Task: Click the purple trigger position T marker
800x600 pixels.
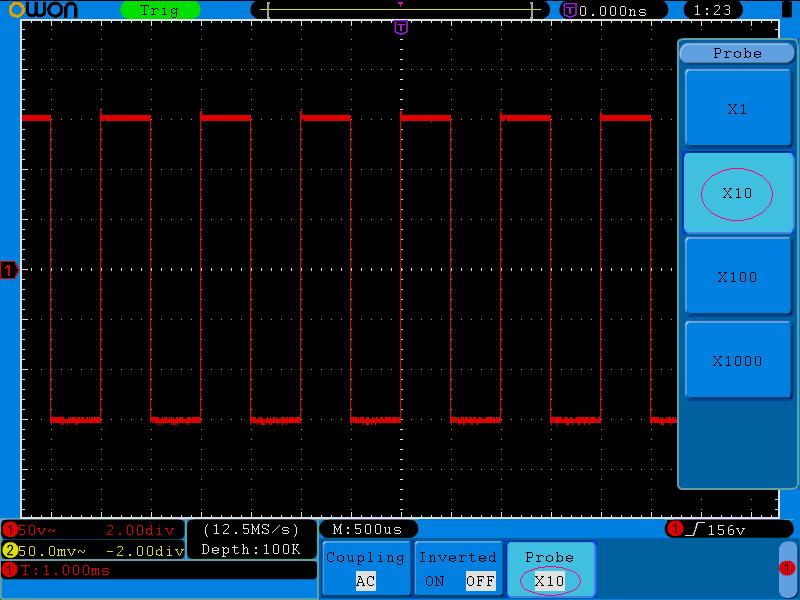Action: point(401,27)
